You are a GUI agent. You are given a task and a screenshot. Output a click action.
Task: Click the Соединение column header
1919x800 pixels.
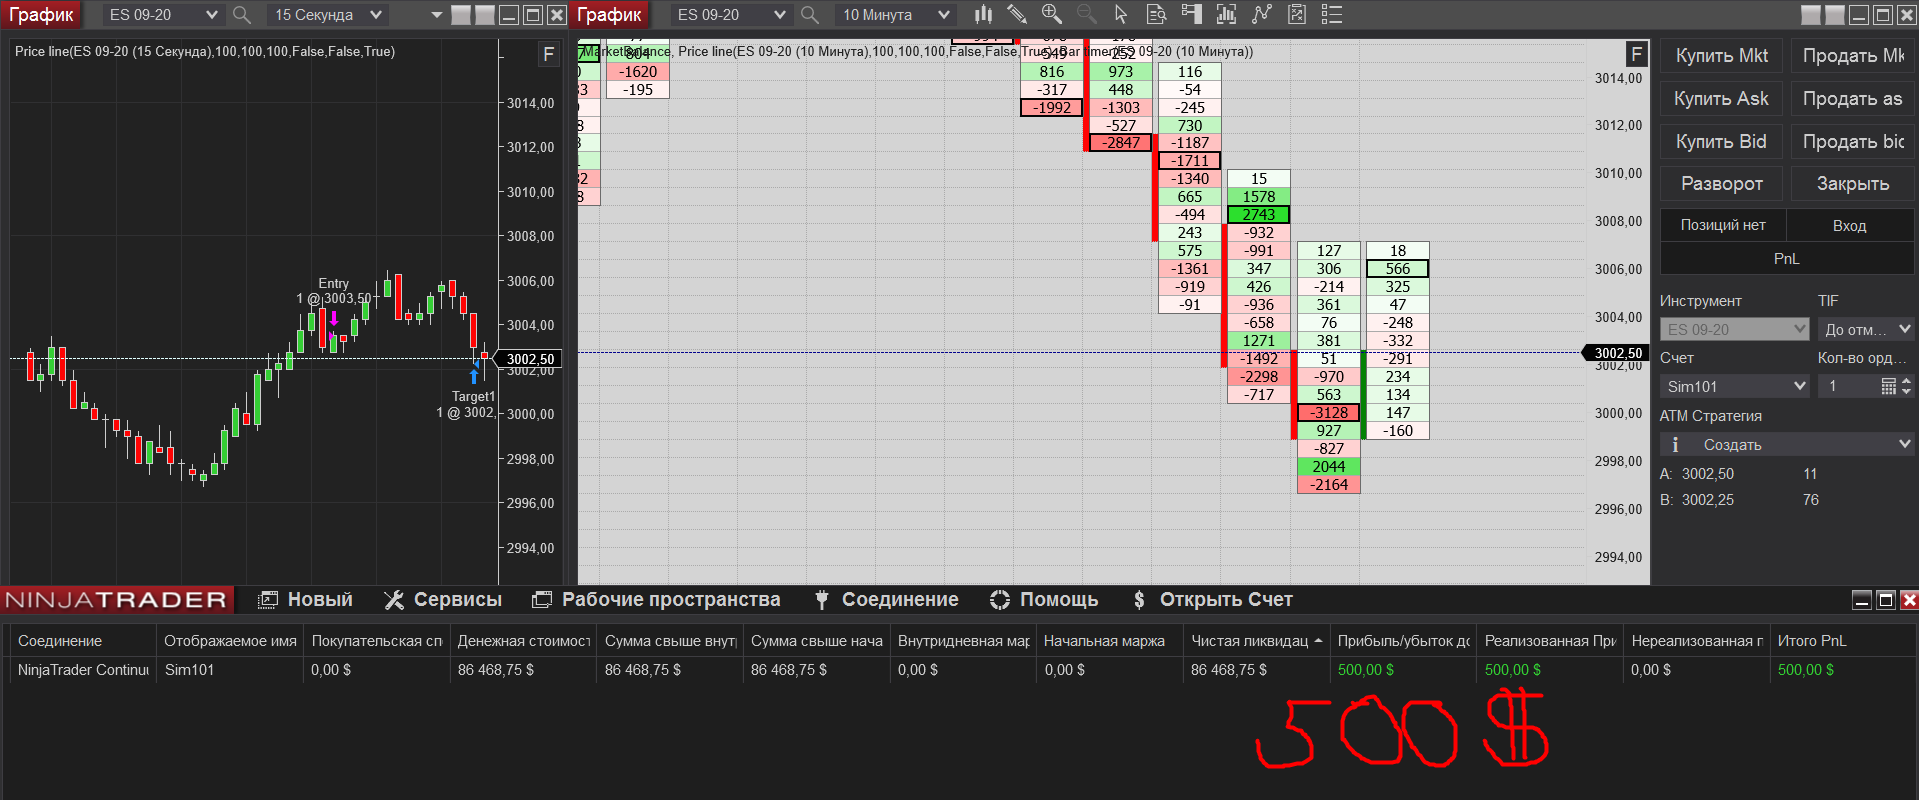[x=83, y=641]
